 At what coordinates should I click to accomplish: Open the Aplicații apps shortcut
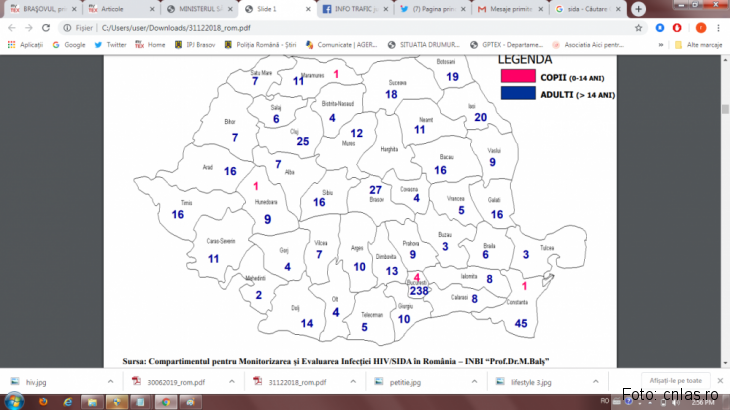click(26, 45)
